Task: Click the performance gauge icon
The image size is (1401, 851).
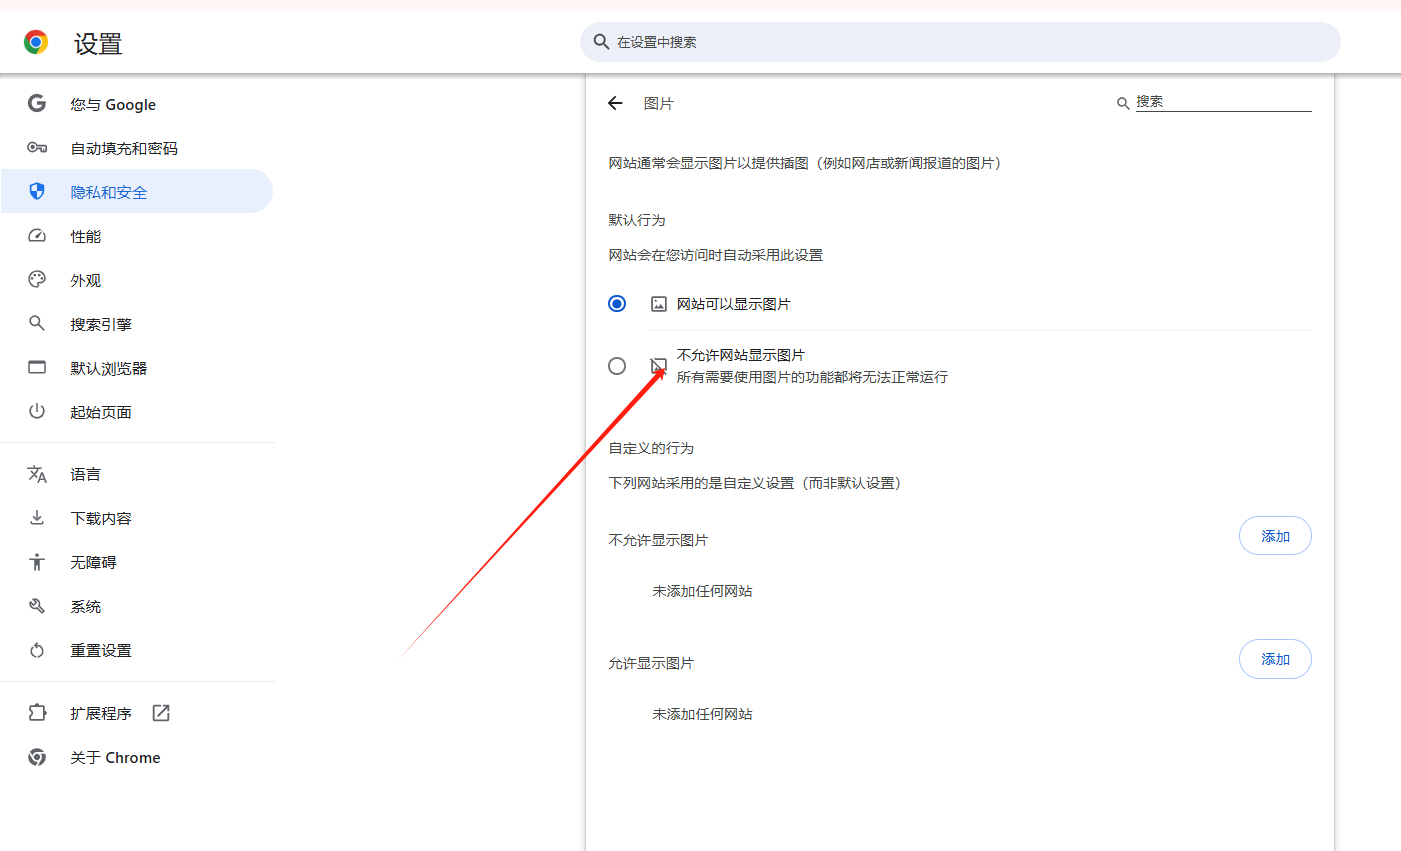Action: click(x=37, y=236)
